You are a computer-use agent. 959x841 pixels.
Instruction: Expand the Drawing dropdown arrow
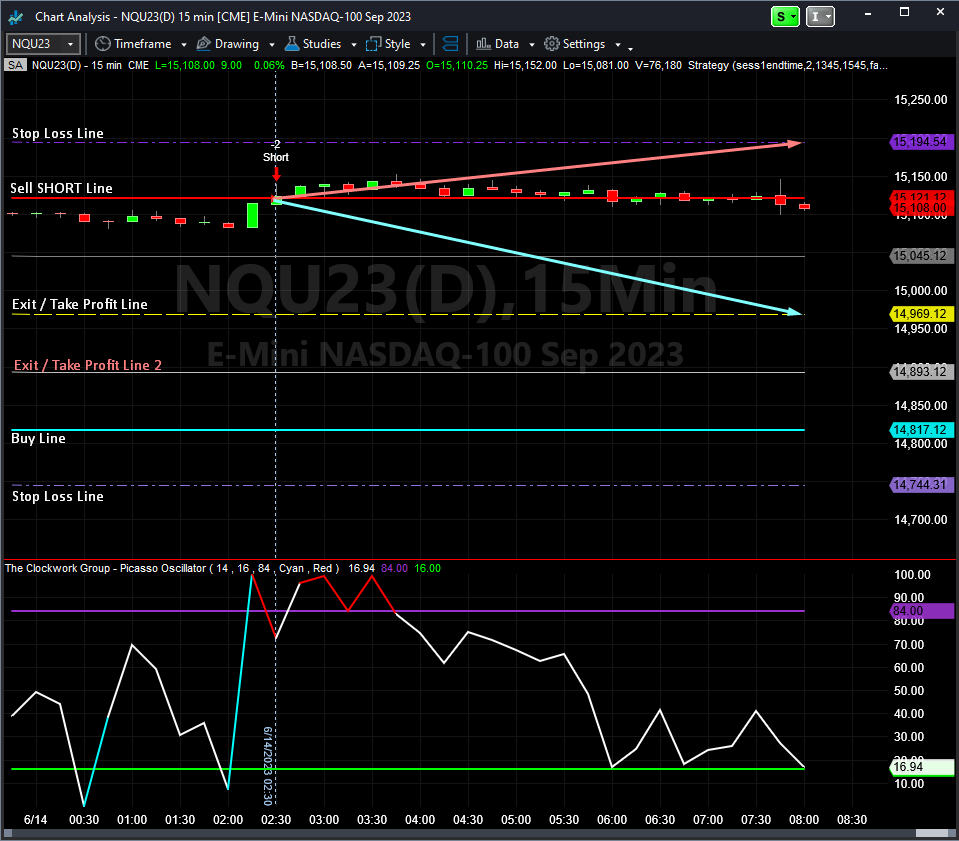[272, 45]
